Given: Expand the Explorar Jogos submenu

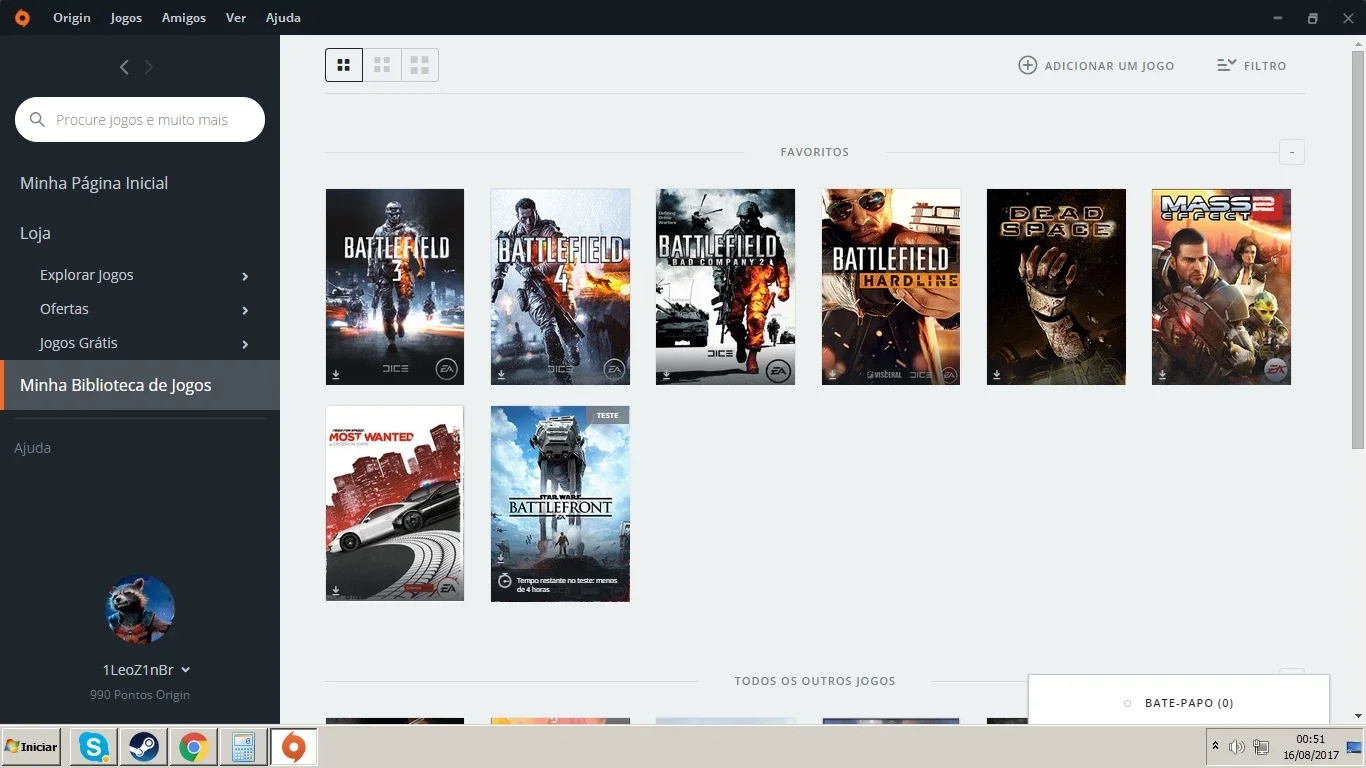Looking at the screenshot, I should (x=245, y=276).
